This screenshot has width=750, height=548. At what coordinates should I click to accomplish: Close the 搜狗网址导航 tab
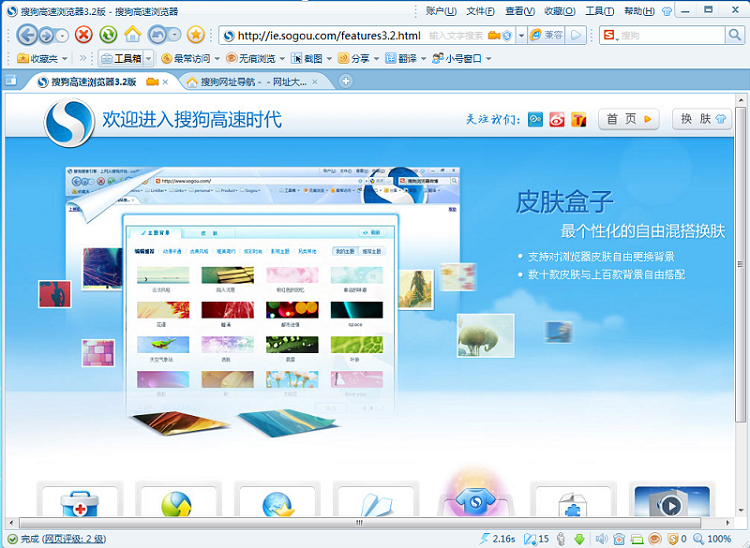click(x=314, y=82)
